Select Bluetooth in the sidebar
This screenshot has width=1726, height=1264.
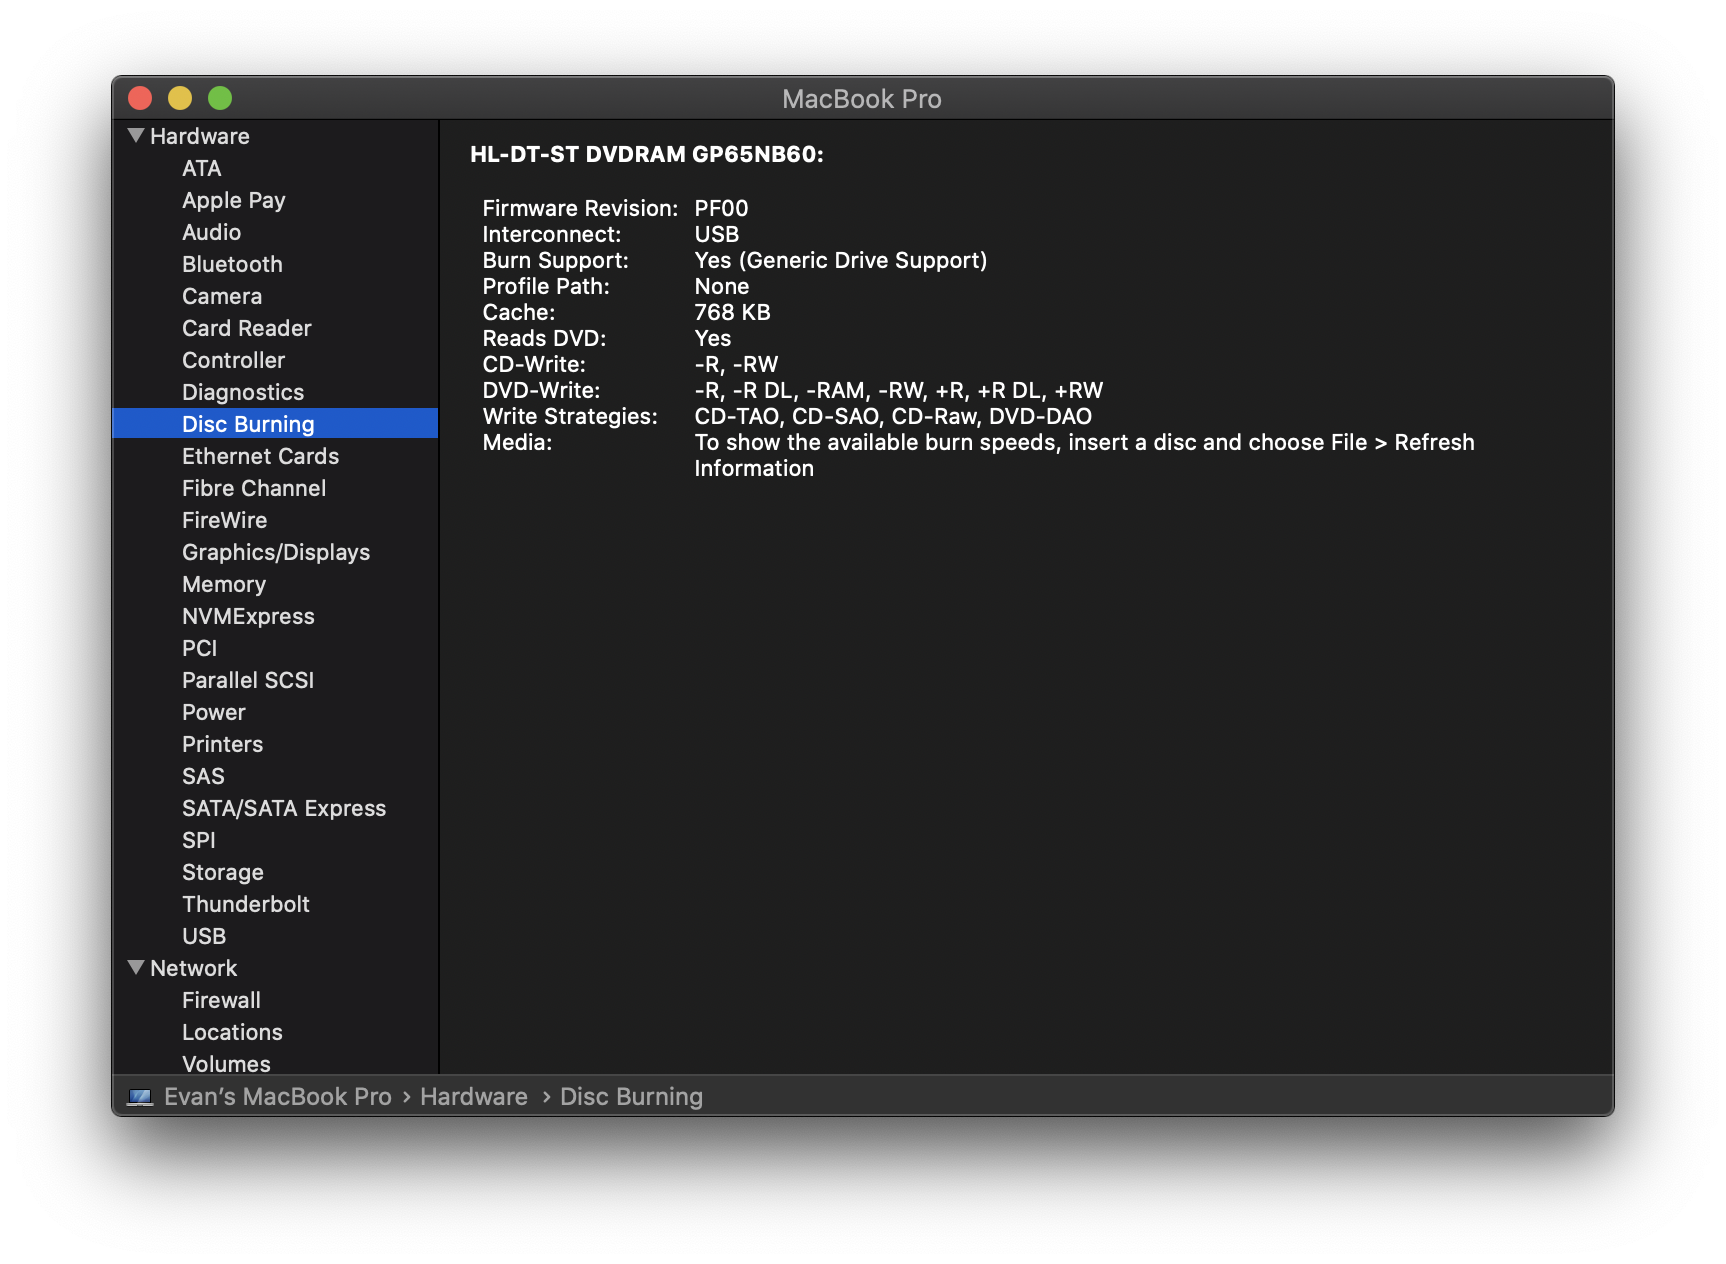point(232,264)
